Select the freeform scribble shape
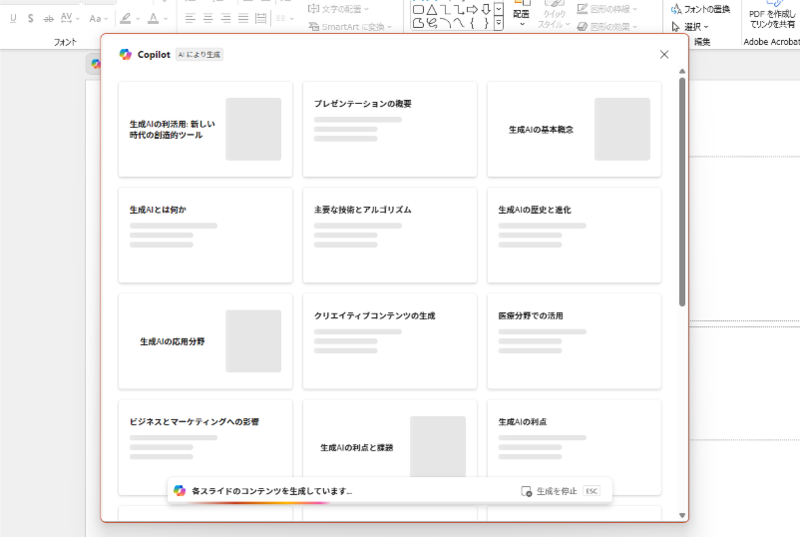 coord(432,23)
